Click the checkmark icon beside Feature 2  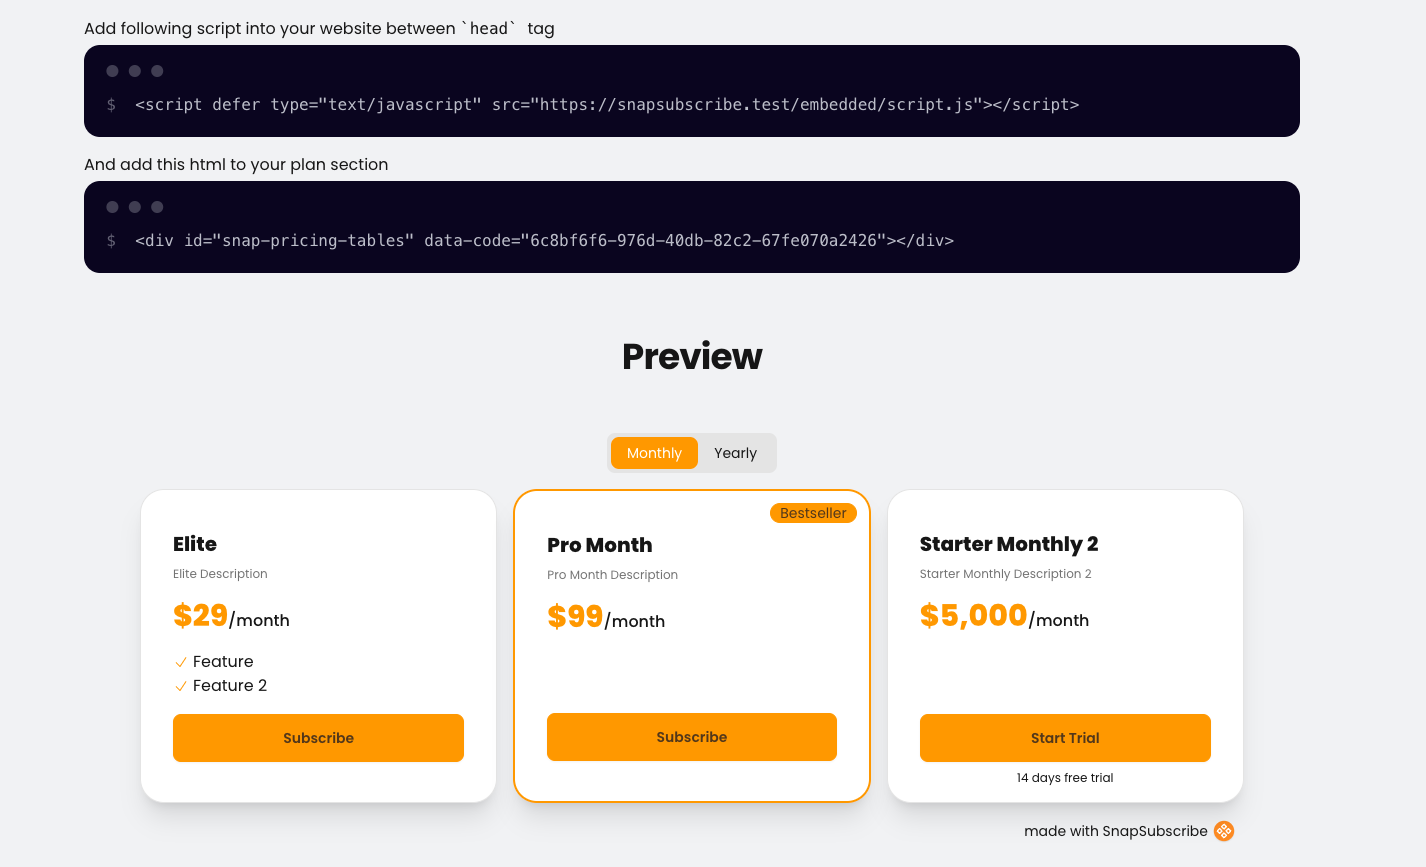pyautogui.click(x=181, y=686)
